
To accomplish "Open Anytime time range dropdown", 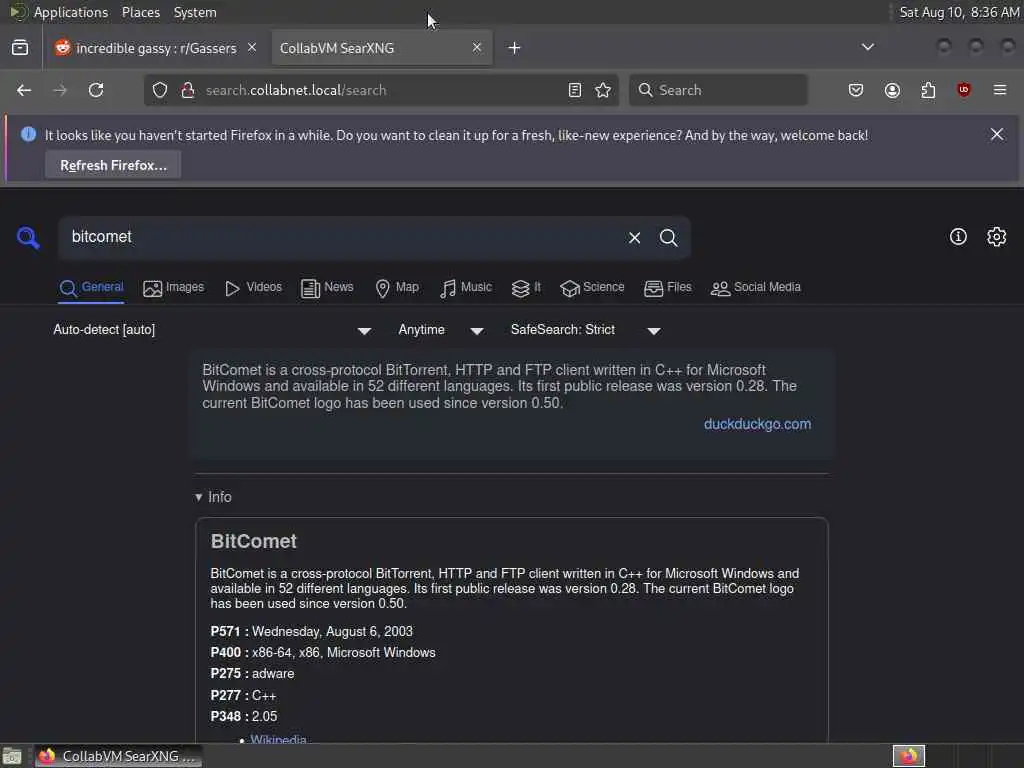I will (x=441, y=330).
